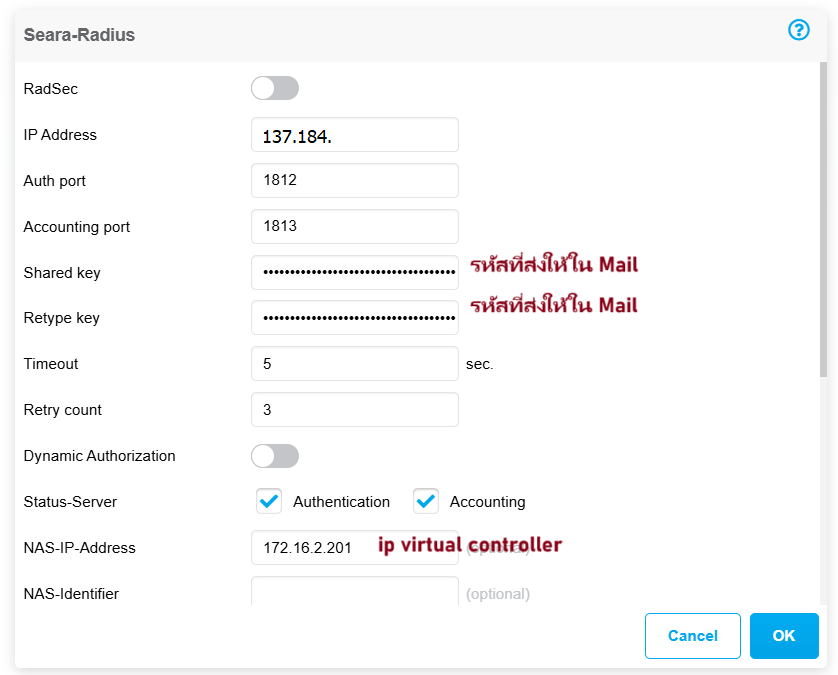The image size is (838, 675).
Task: Click the Seara-Radius dialog title
Action: point(79,35)
